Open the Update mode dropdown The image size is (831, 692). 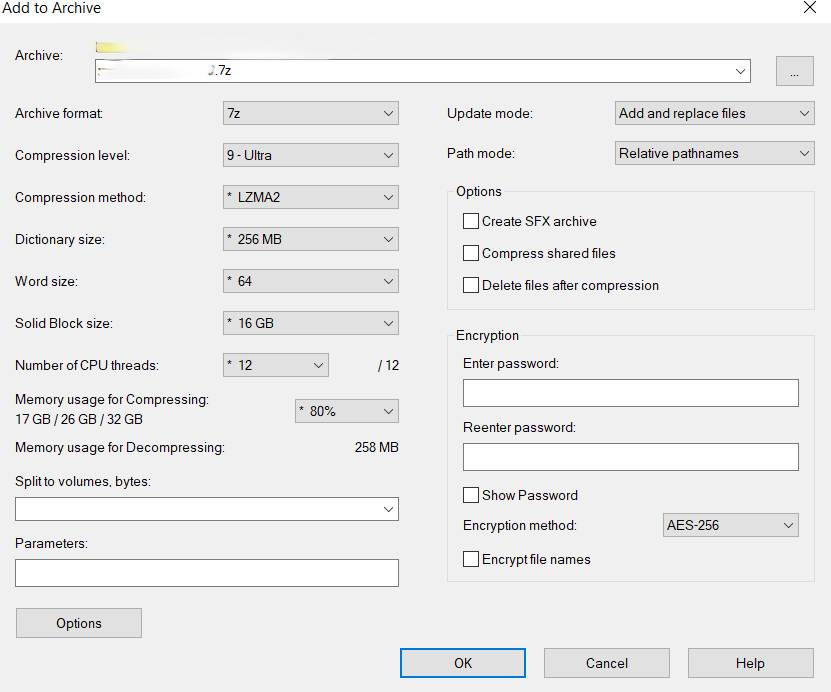tap(714, 113)
